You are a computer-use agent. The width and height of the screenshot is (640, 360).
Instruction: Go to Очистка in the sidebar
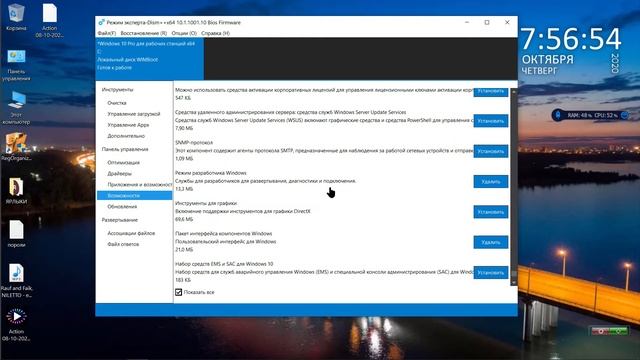(117, 103)
